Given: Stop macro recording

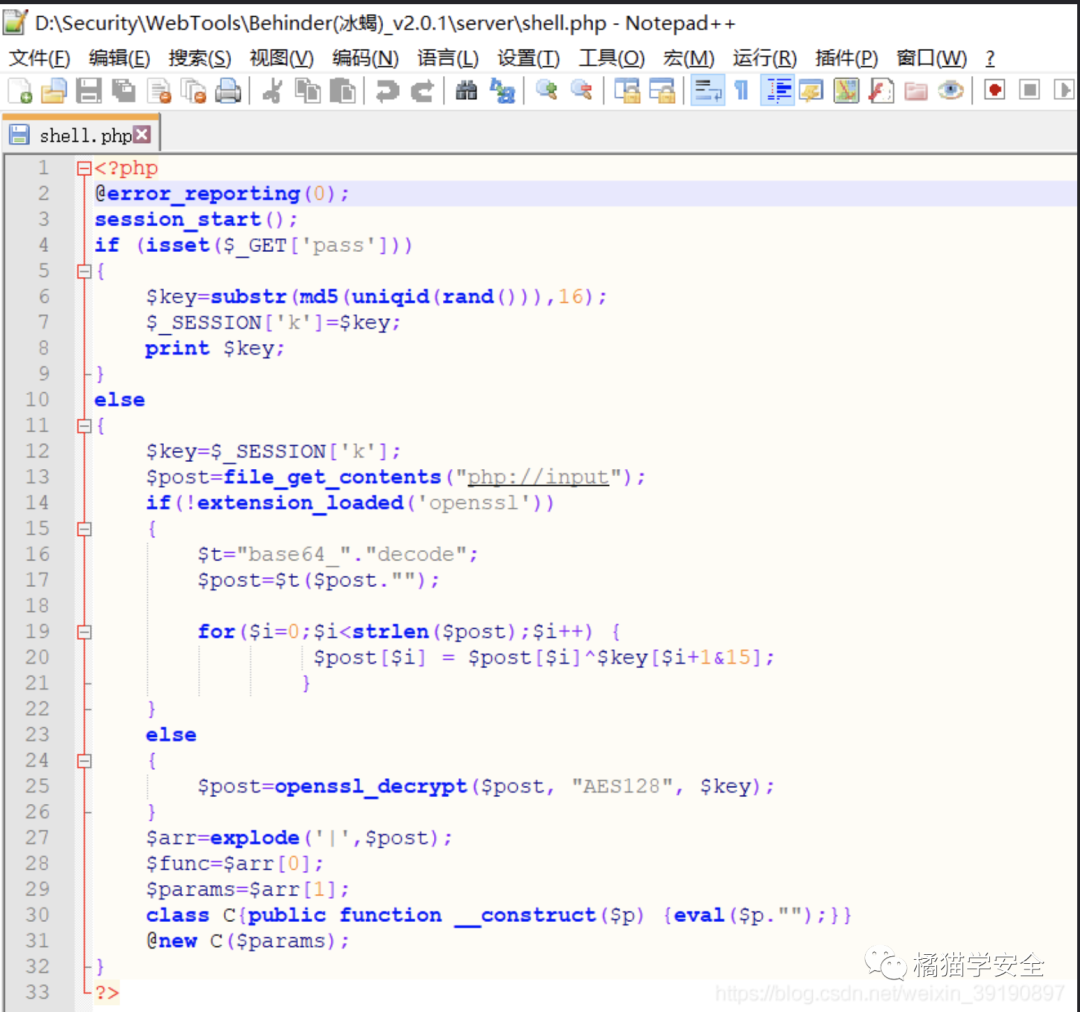Looking at the screenshot, I should 1030,91.
